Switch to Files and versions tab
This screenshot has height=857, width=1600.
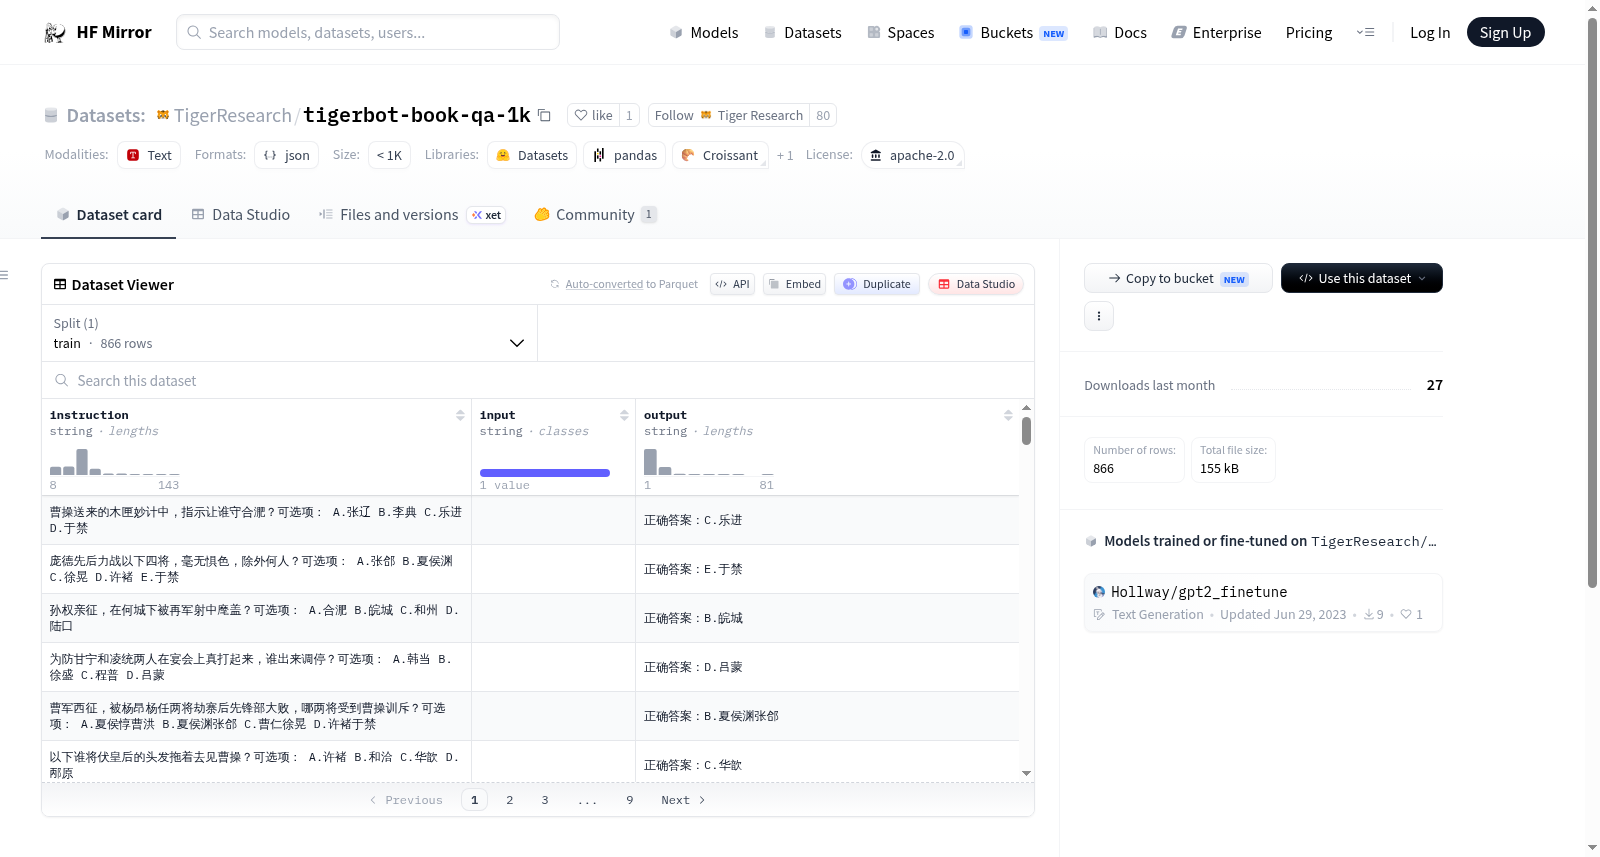tap(412, 215)
